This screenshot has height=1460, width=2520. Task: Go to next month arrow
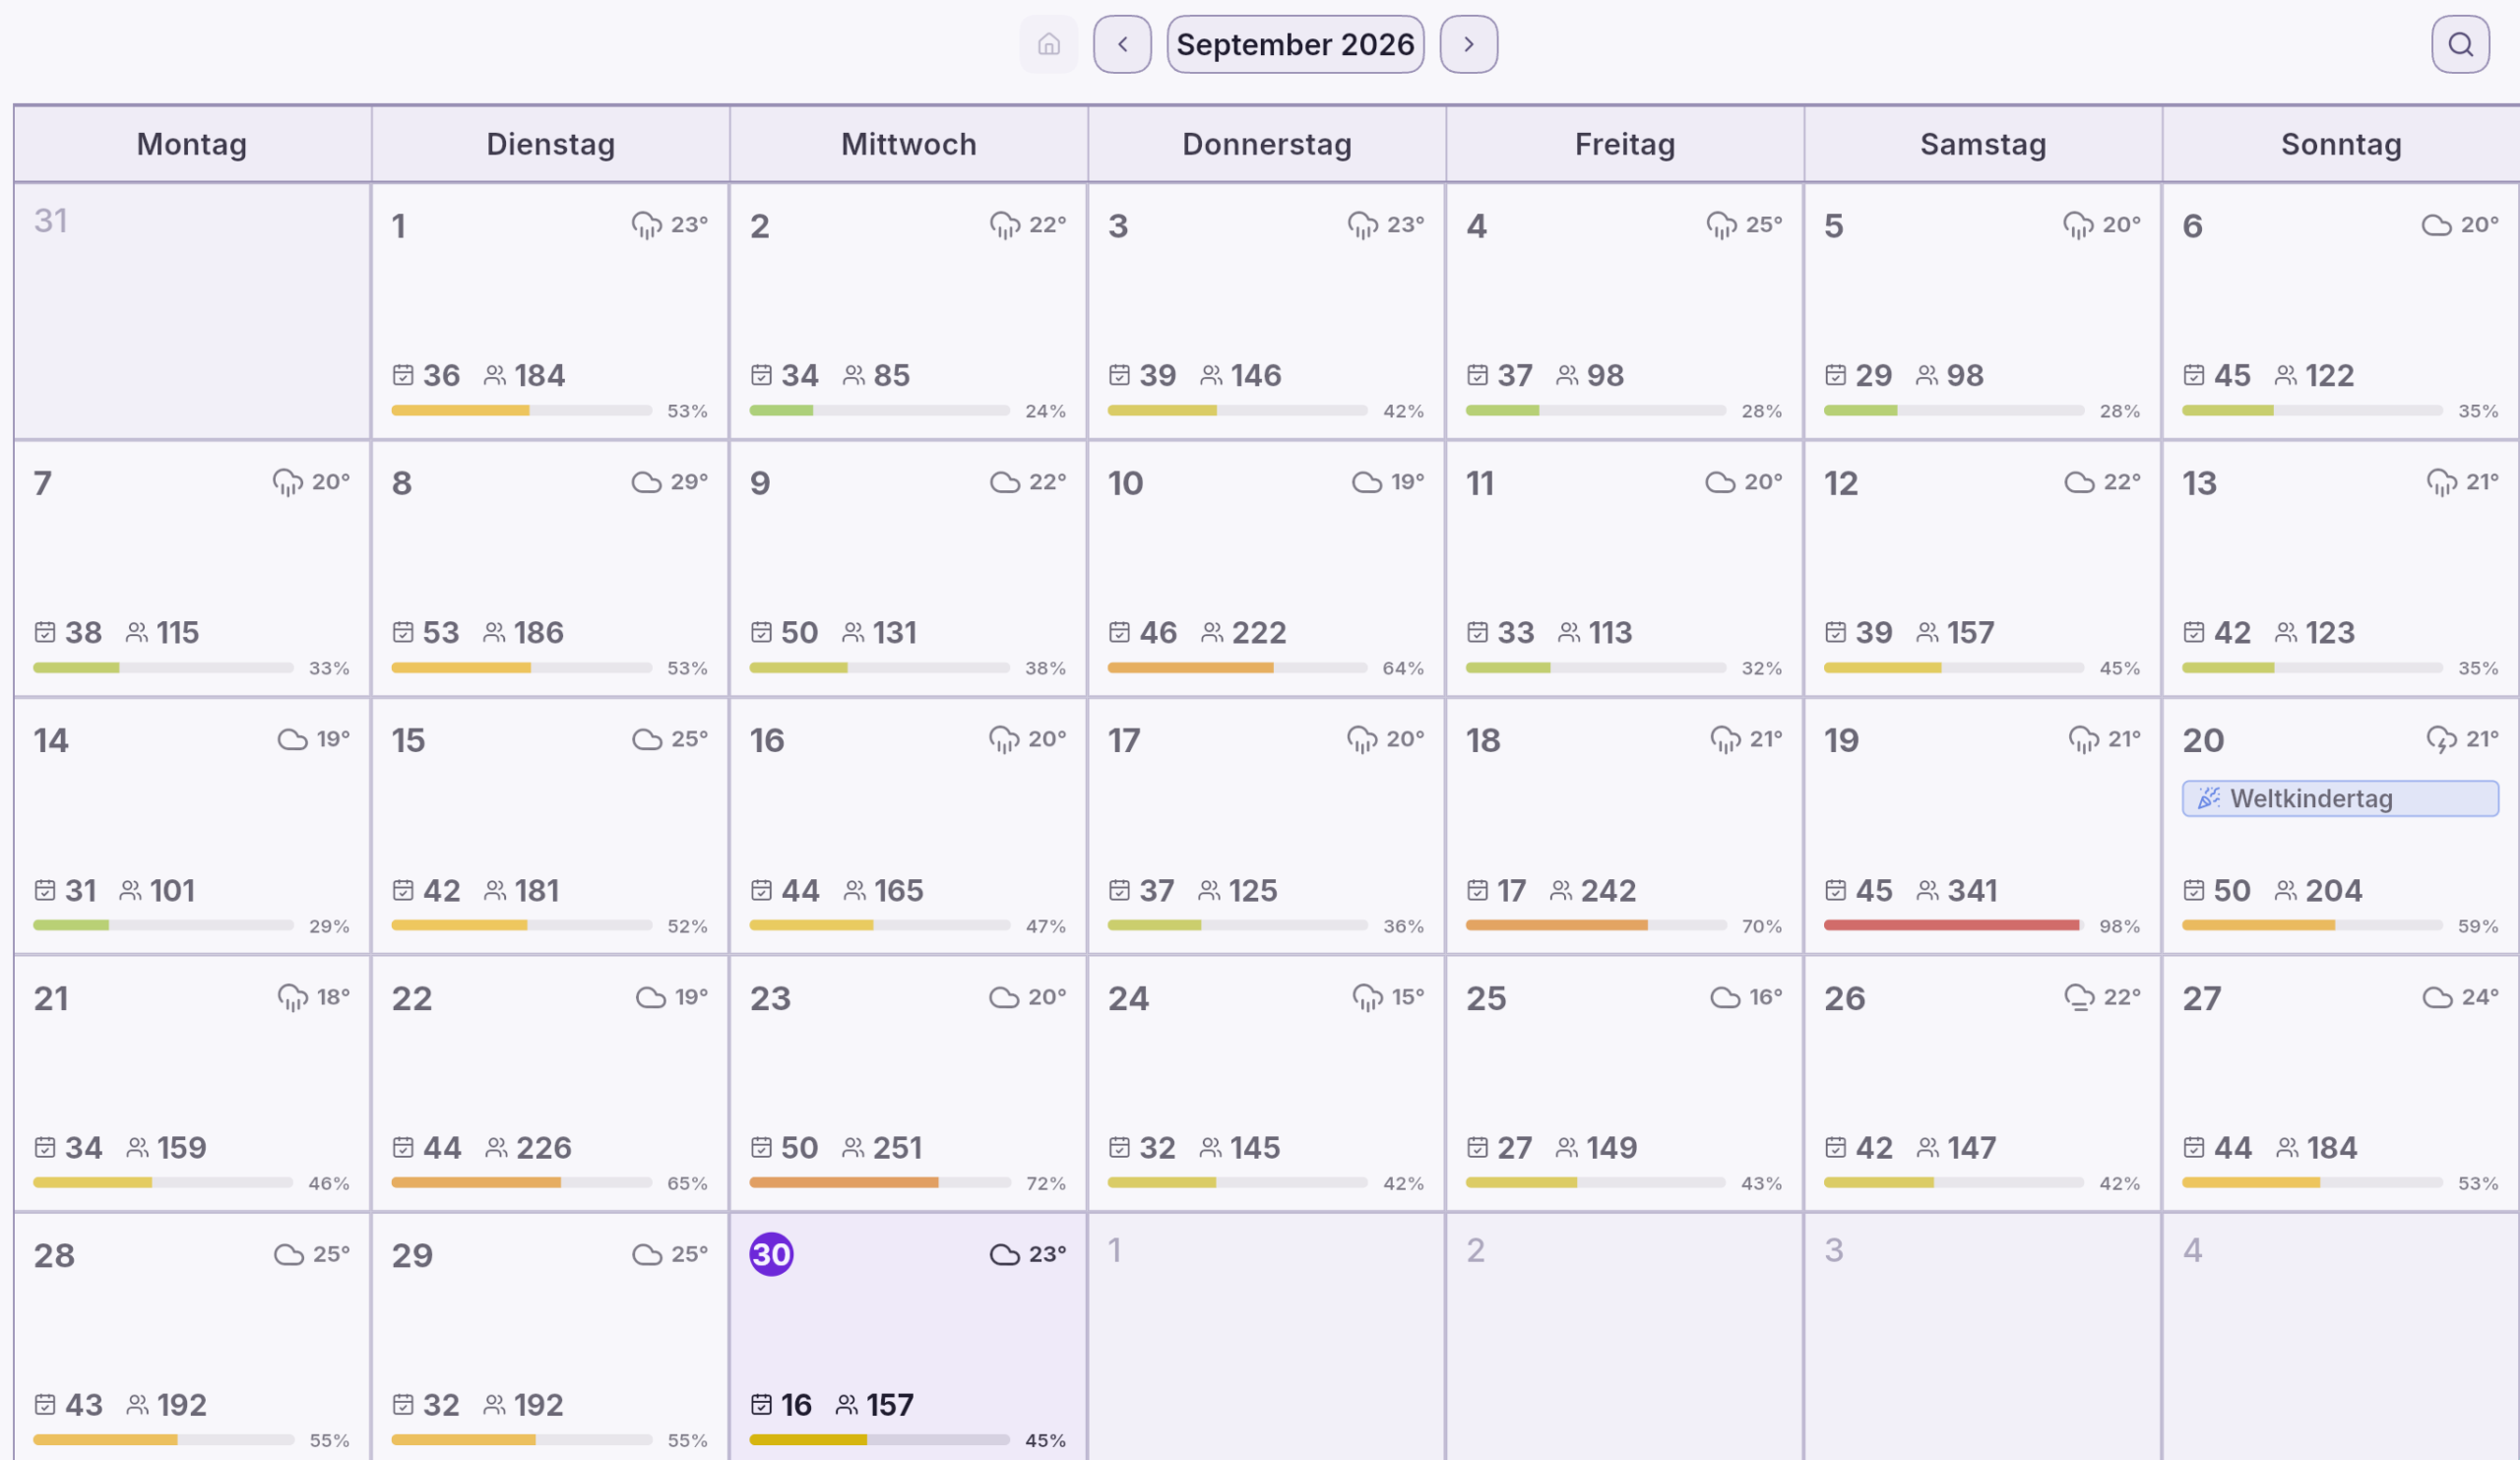pyautogui.click(x=1468, y=44)
